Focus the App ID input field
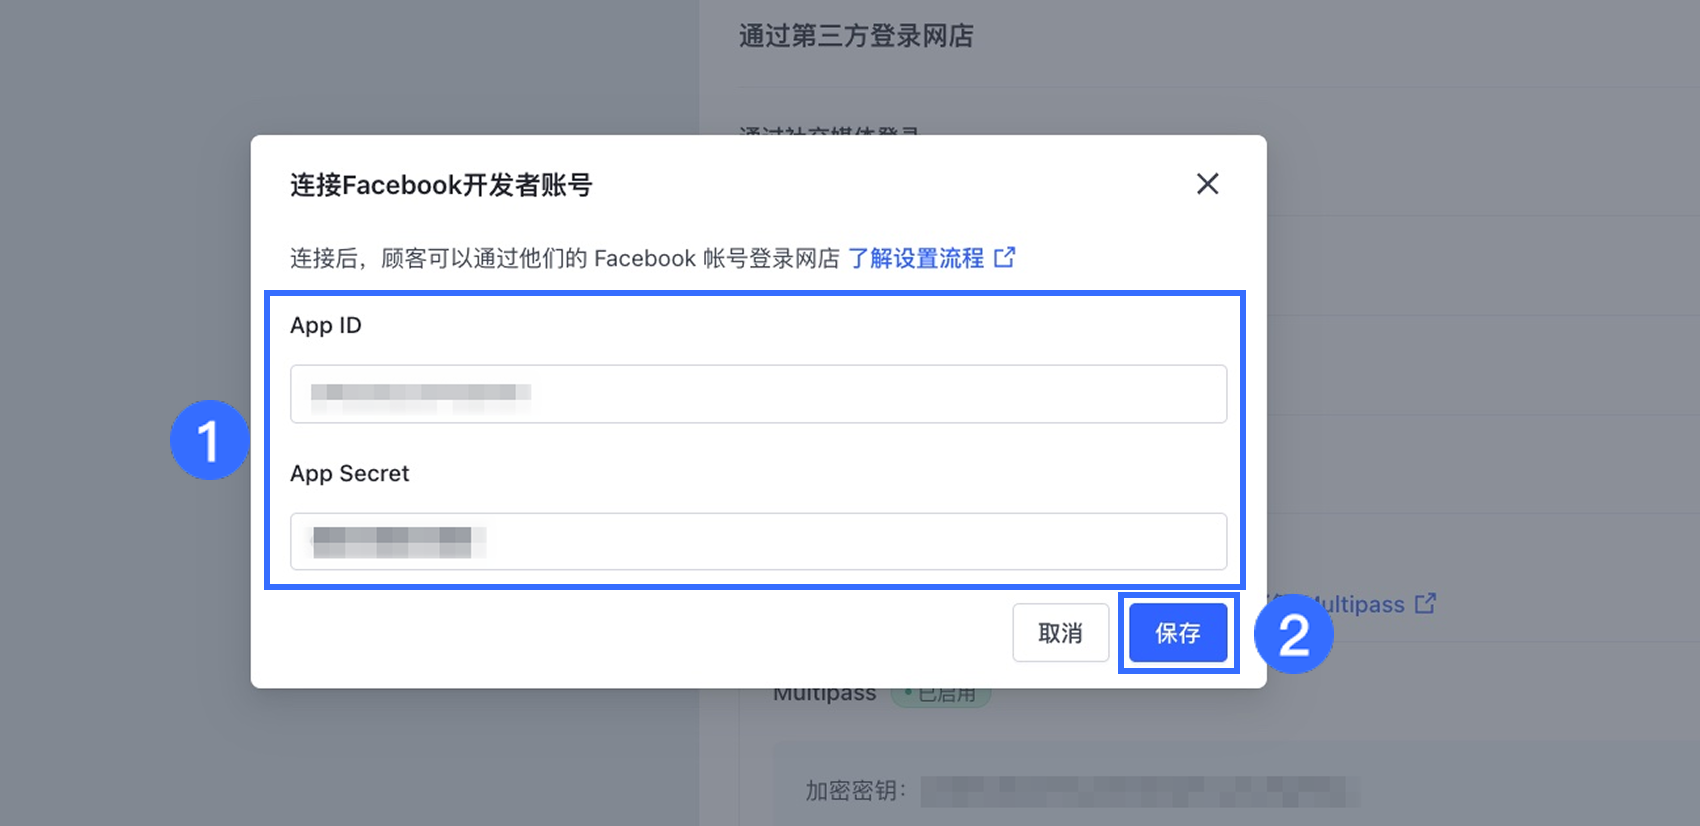Image resolution: width=1700 pixels, height=826 pixels. point(758,394)
